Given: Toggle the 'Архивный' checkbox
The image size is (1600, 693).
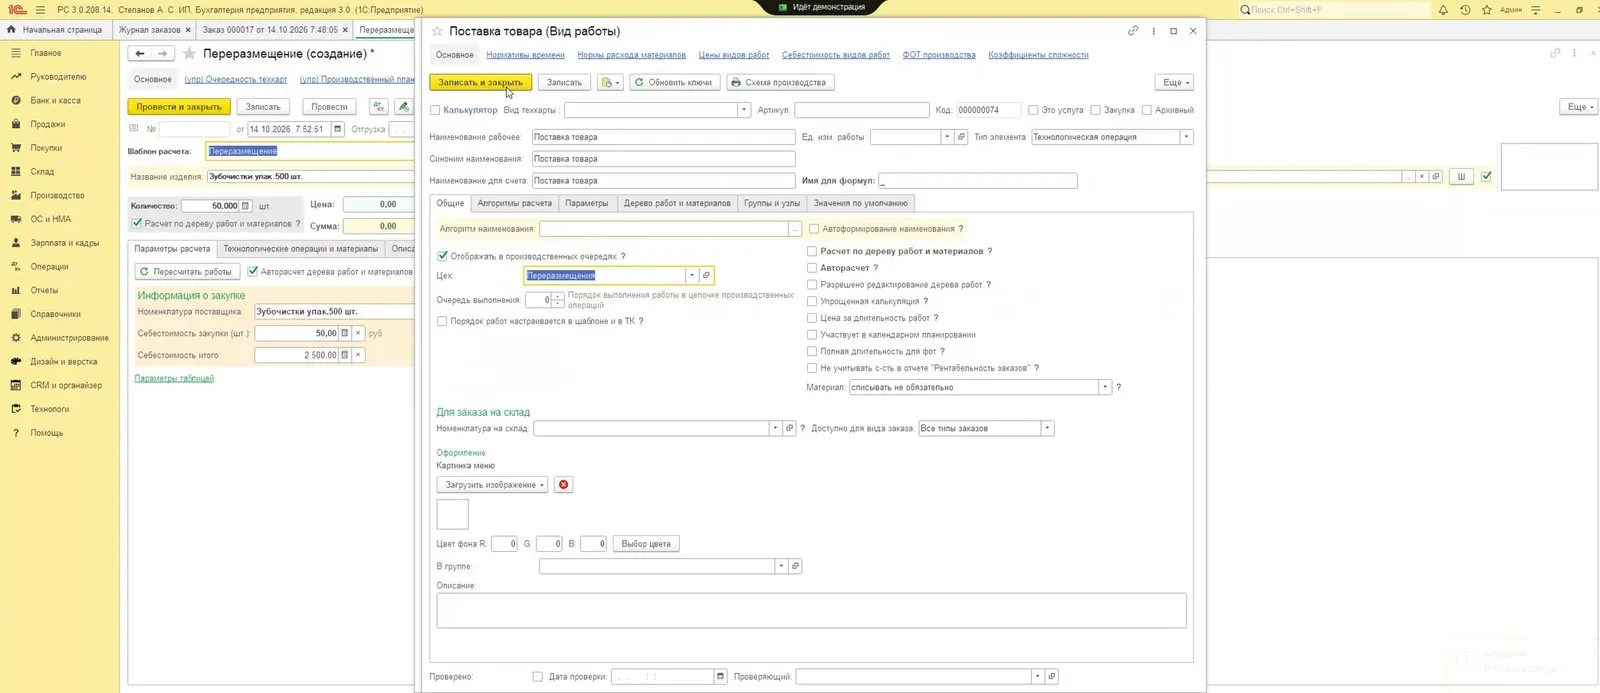Looking at the screenshot, I should (x=1146, y=110).
